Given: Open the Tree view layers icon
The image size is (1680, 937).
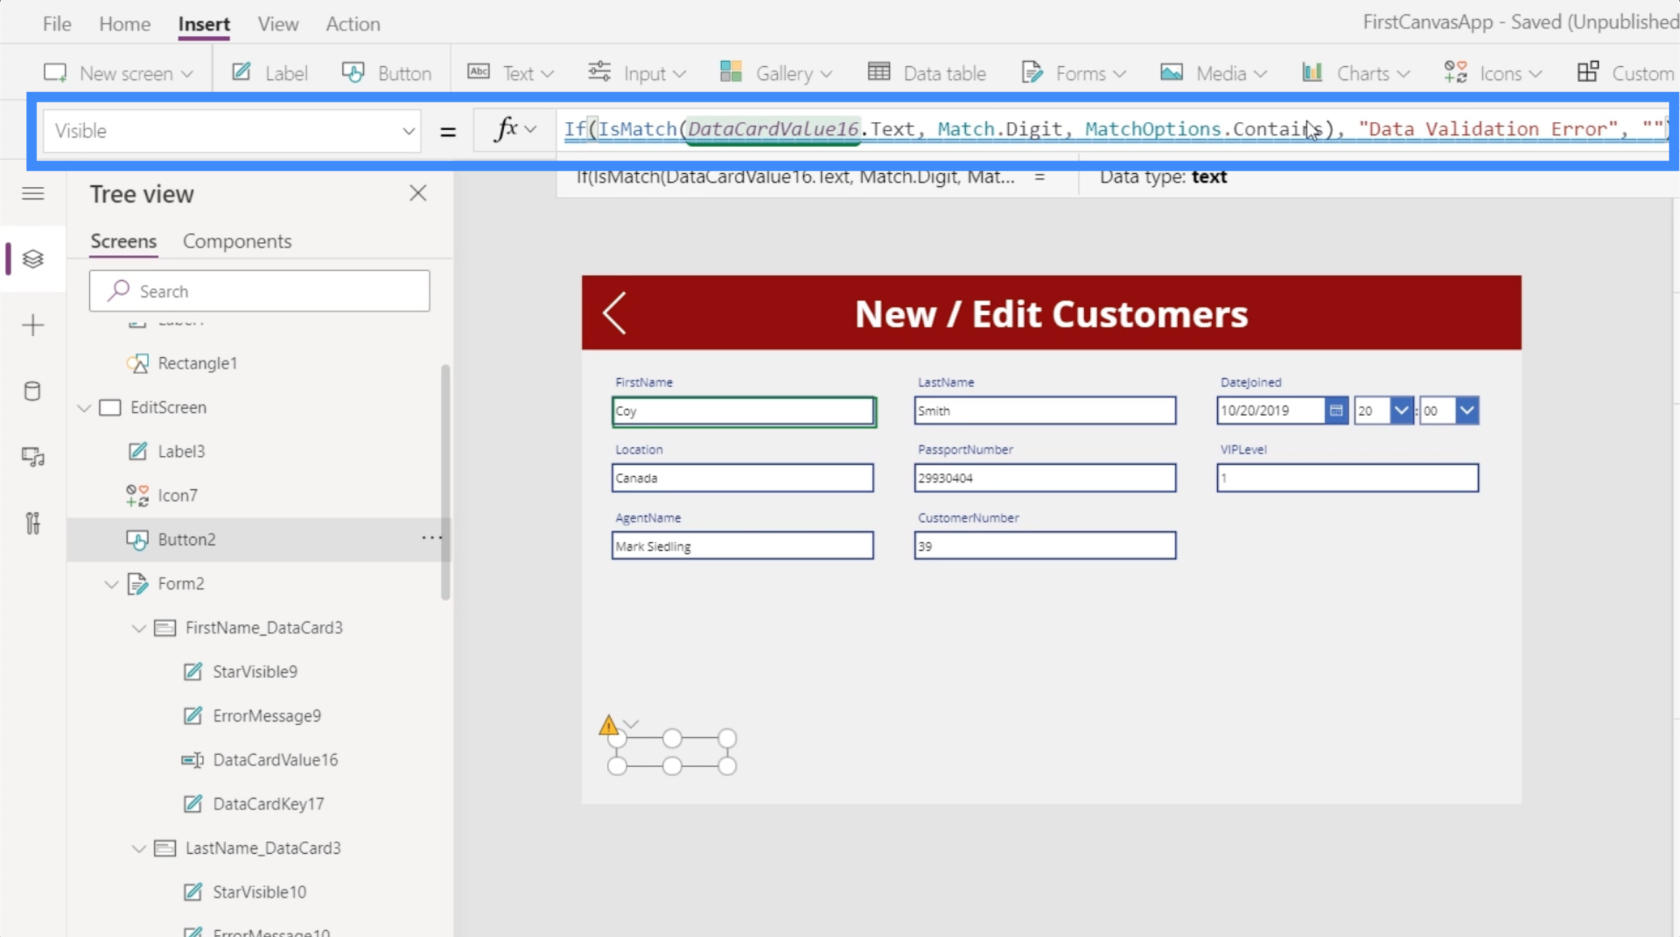Looking at the screenshot, I should click(33, 259).
